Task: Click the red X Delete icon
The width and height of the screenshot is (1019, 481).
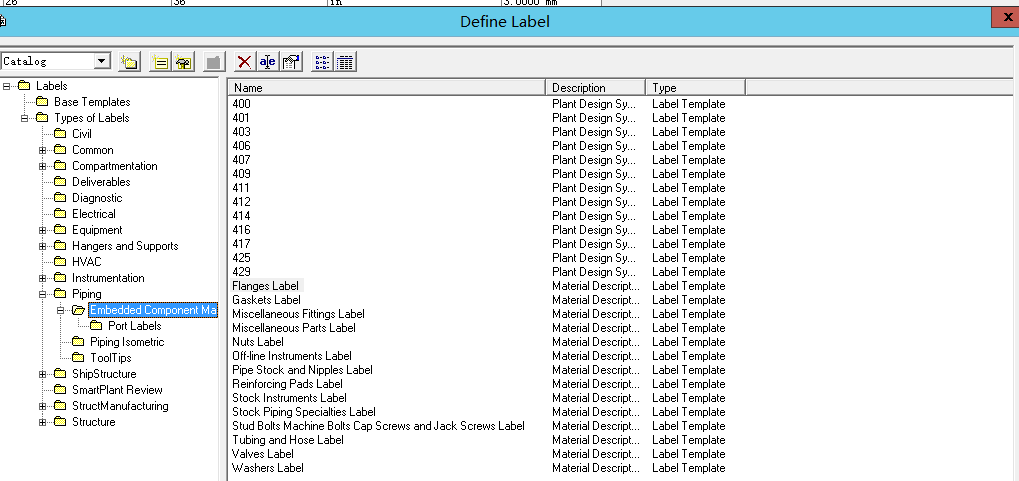Action: click(x=244, y=62)
